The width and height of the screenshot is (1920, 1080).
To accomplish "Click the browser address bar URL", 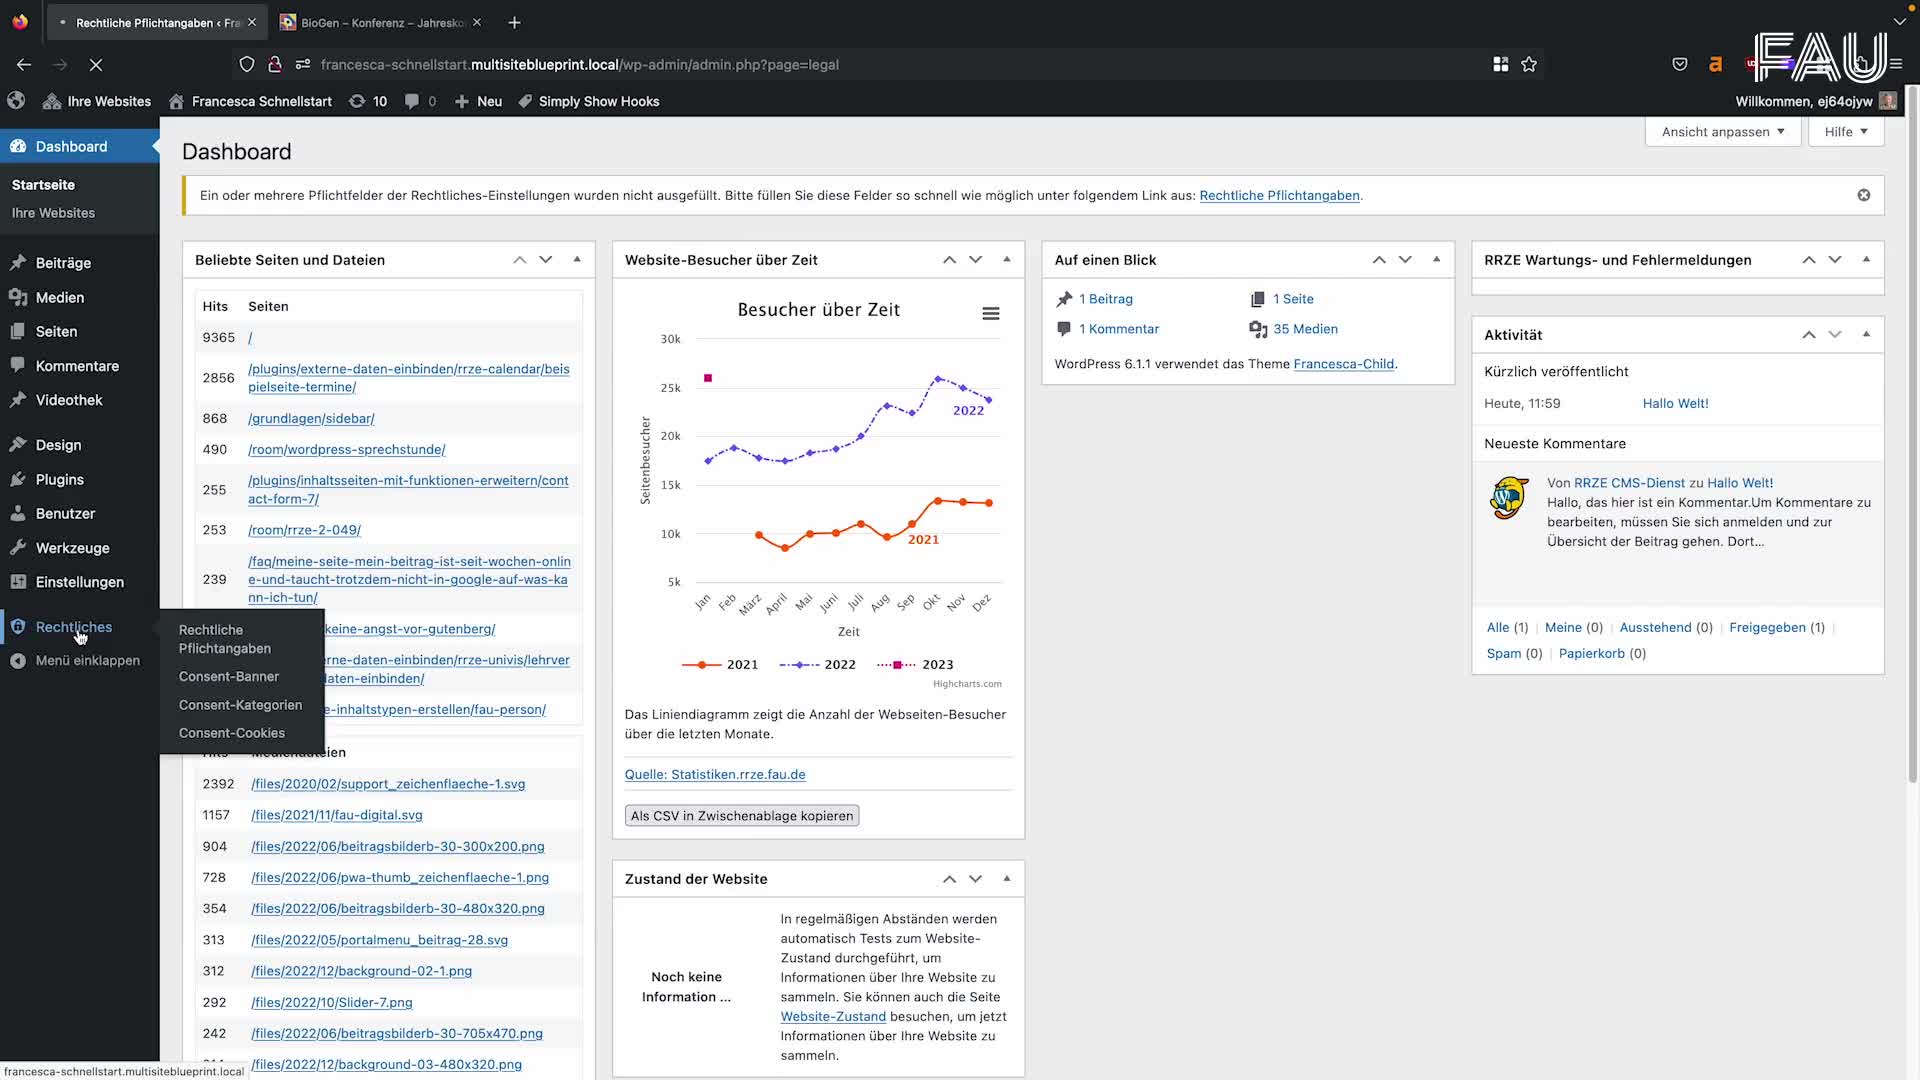I will pos(580,64).
